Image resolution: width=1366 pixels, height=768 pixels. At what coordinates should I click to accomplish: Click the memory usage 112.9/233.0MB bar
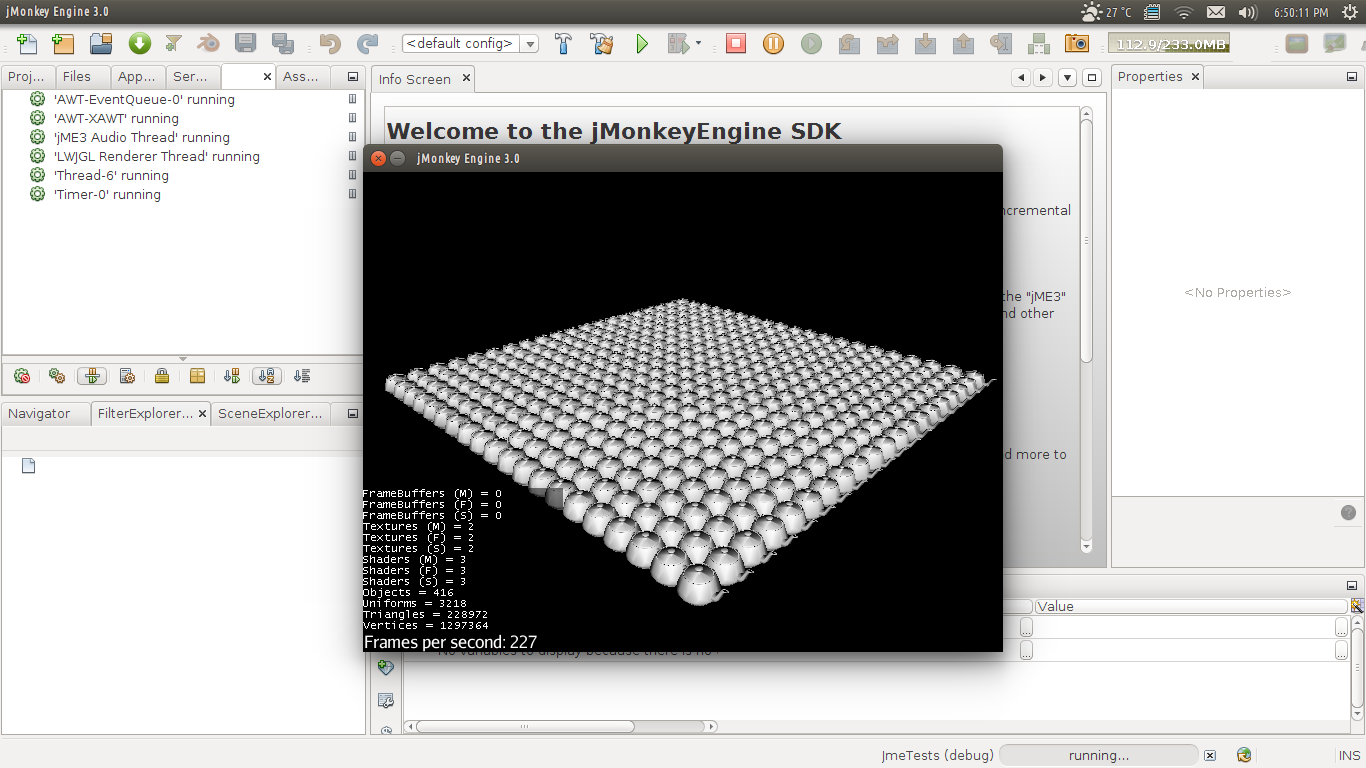[x=1168, y=44]
